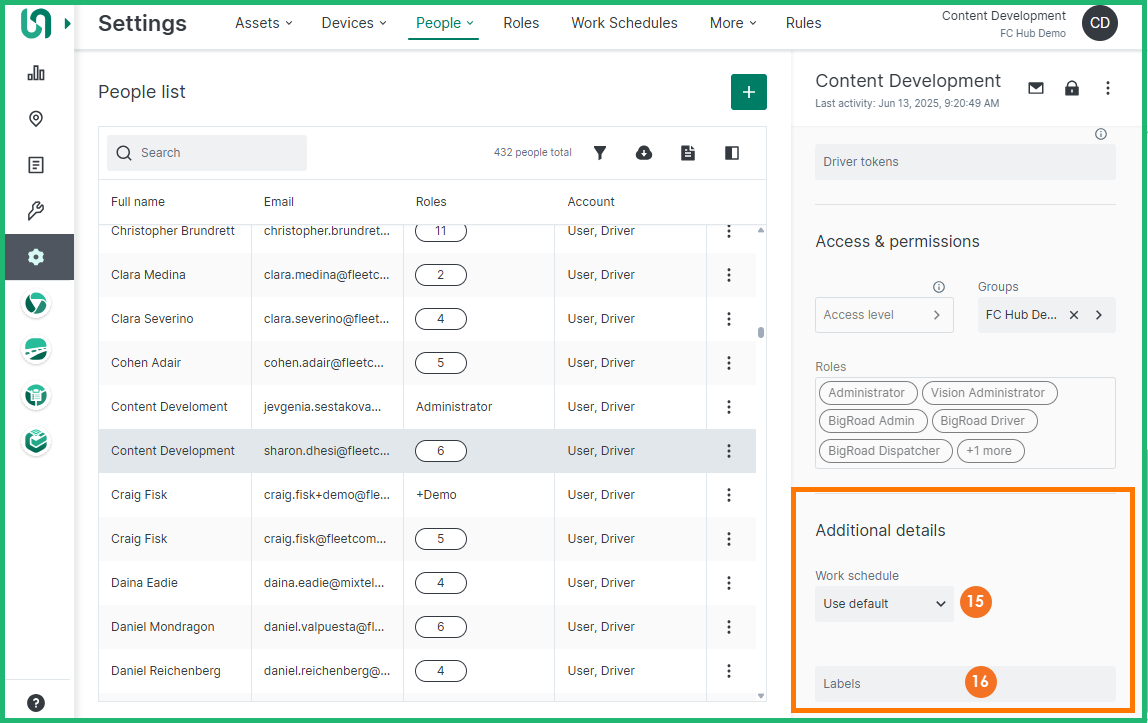Switch to the Work Schedules tab
The height and width of the screenshot is (723, 1148).
tap(624, 23)
